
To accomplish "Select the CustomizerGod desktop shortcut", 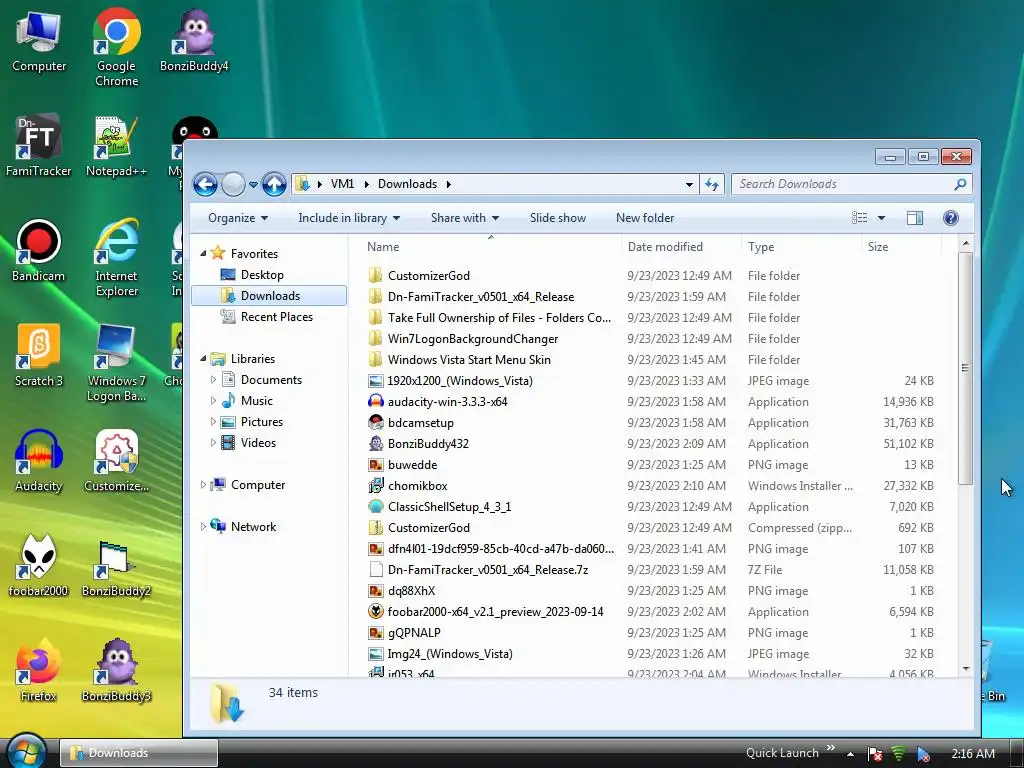I will tap(116, 460).
